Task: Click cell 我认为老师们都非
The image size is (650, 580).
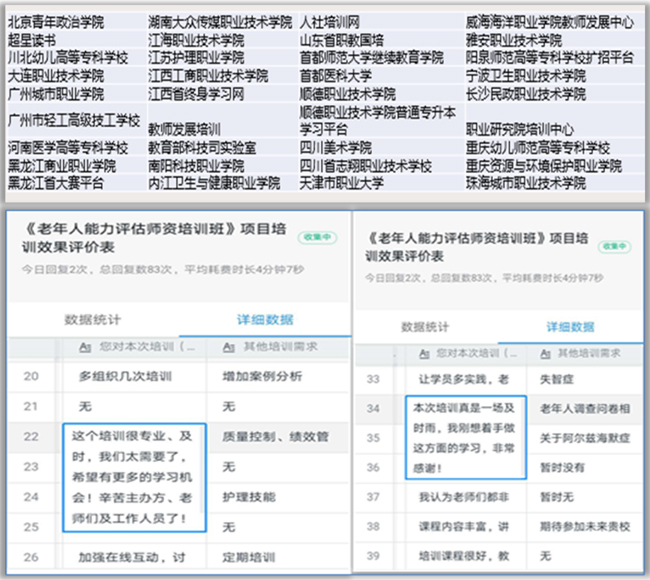Action: coord(463,497)
